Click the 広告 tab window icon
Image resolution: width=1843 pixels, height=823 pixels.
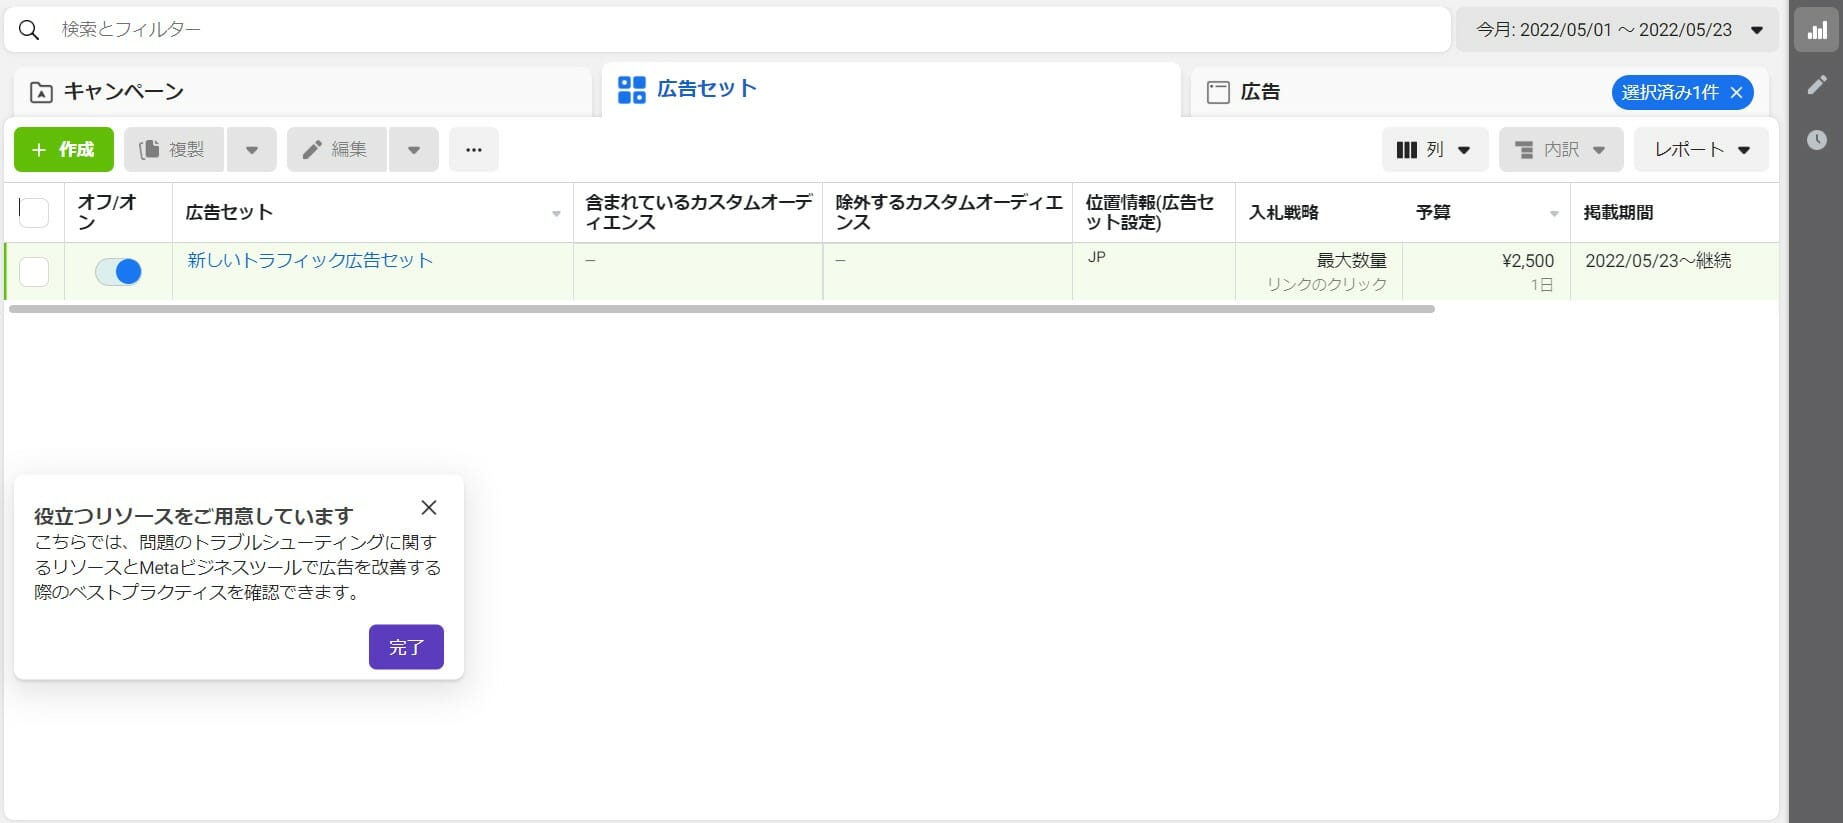1218,93
